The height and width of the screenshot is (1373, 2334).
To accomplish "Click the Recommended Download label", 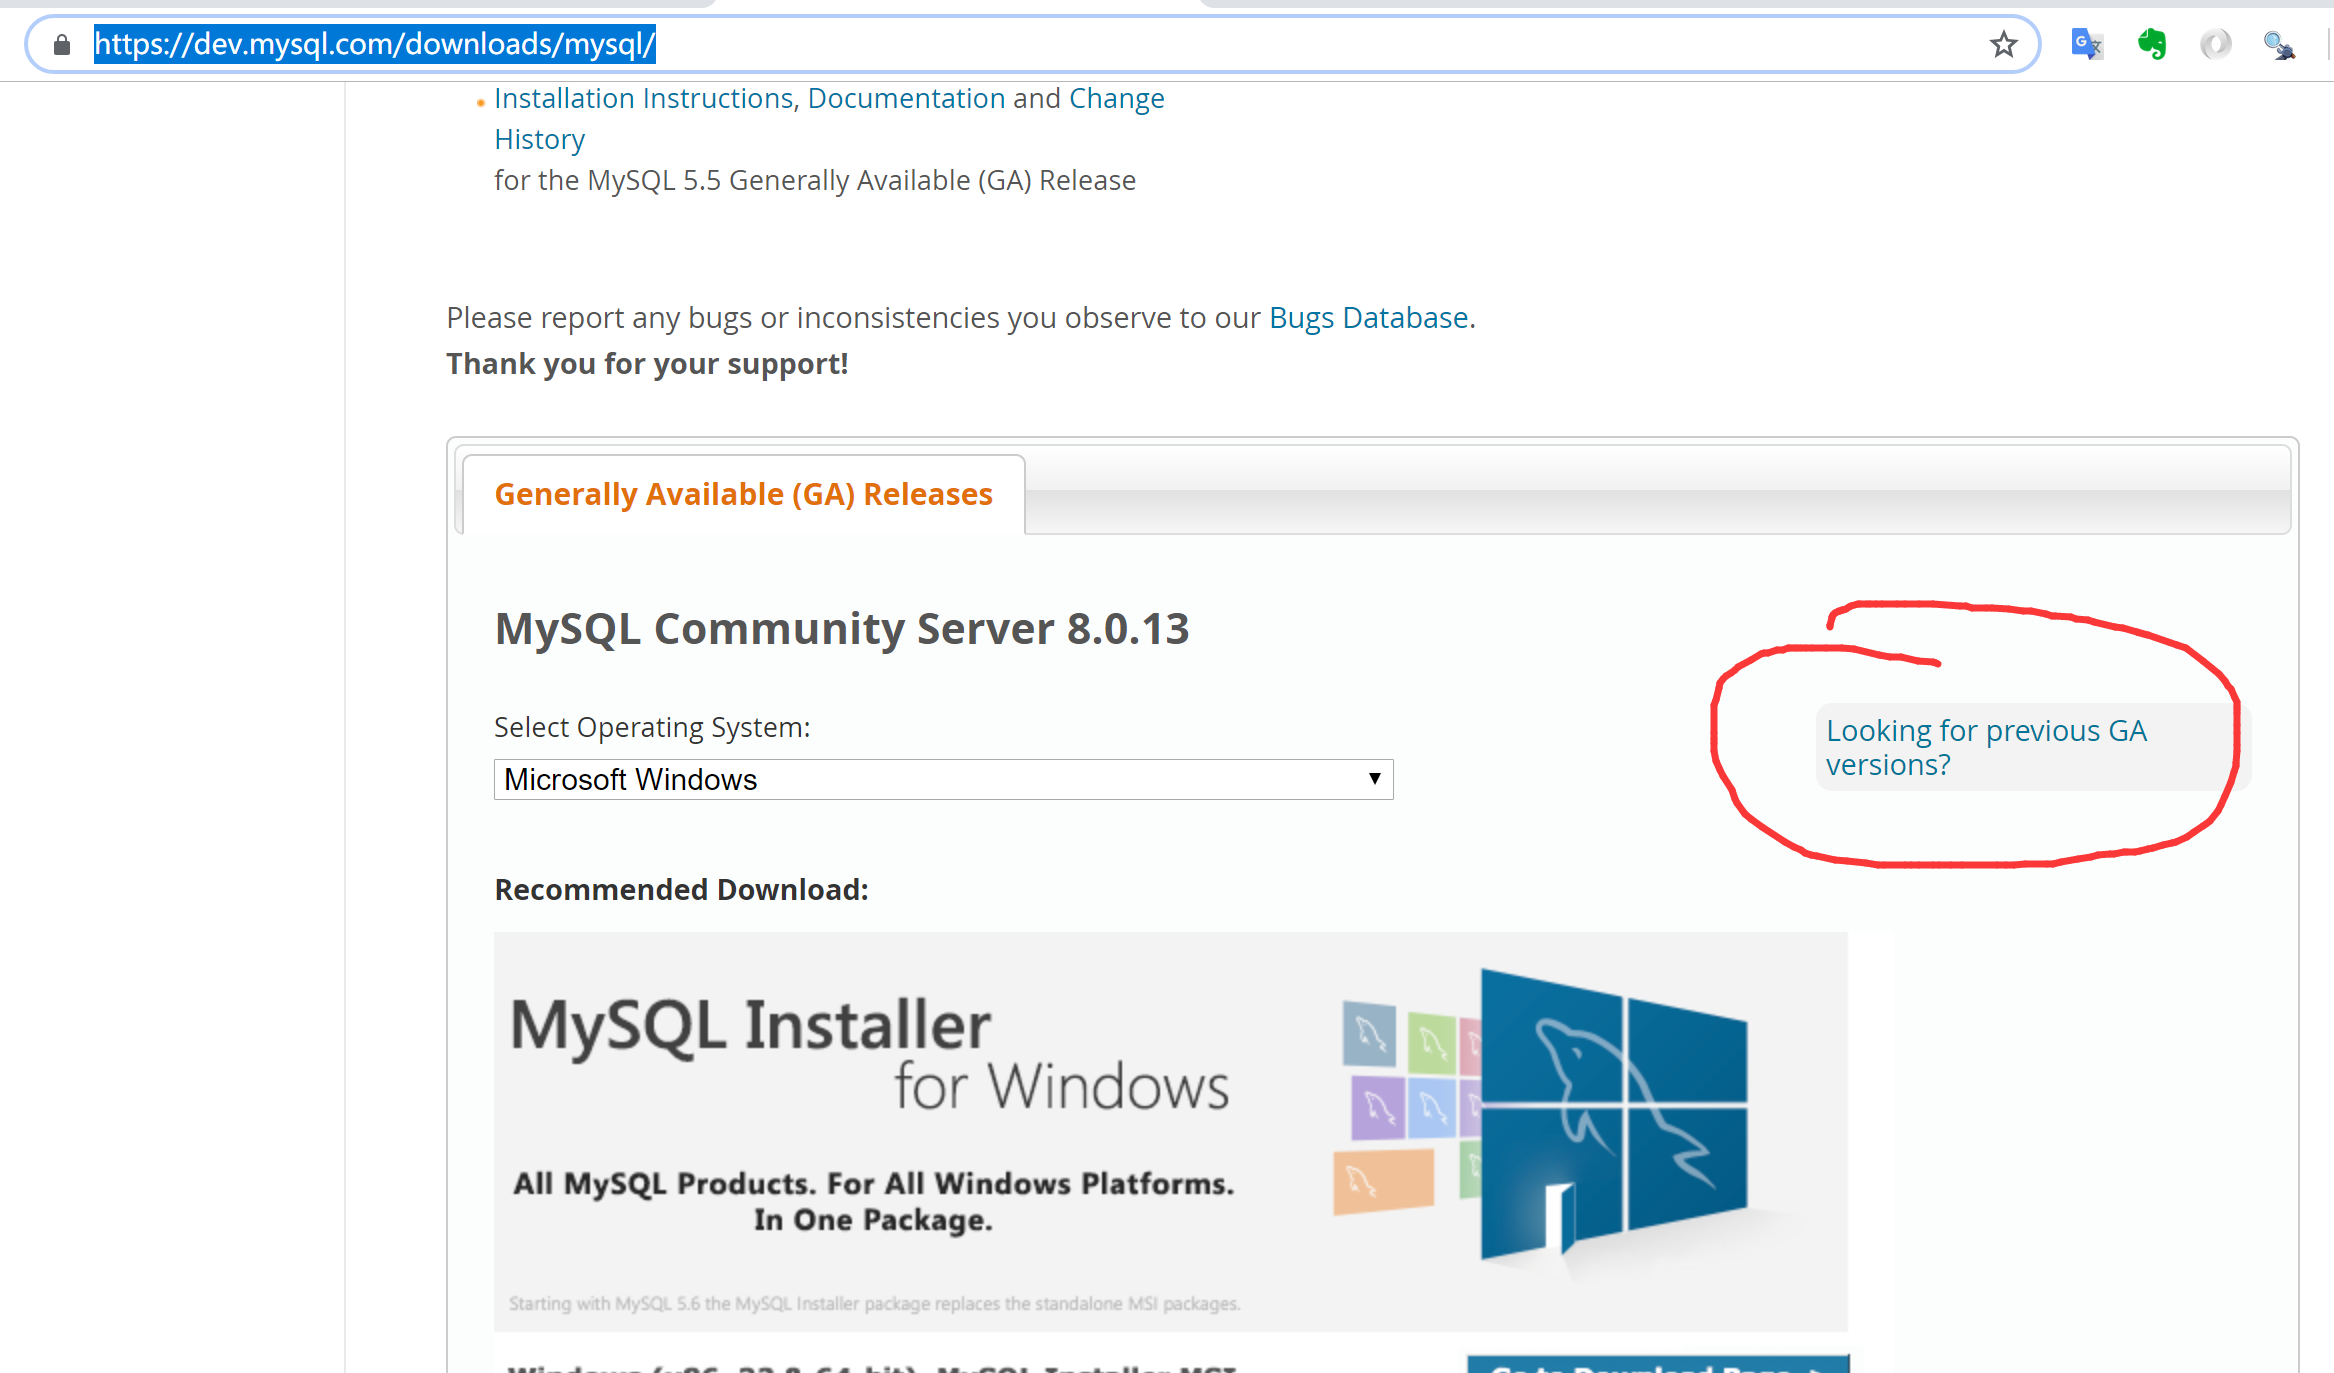I will click(x=681, y=889).
